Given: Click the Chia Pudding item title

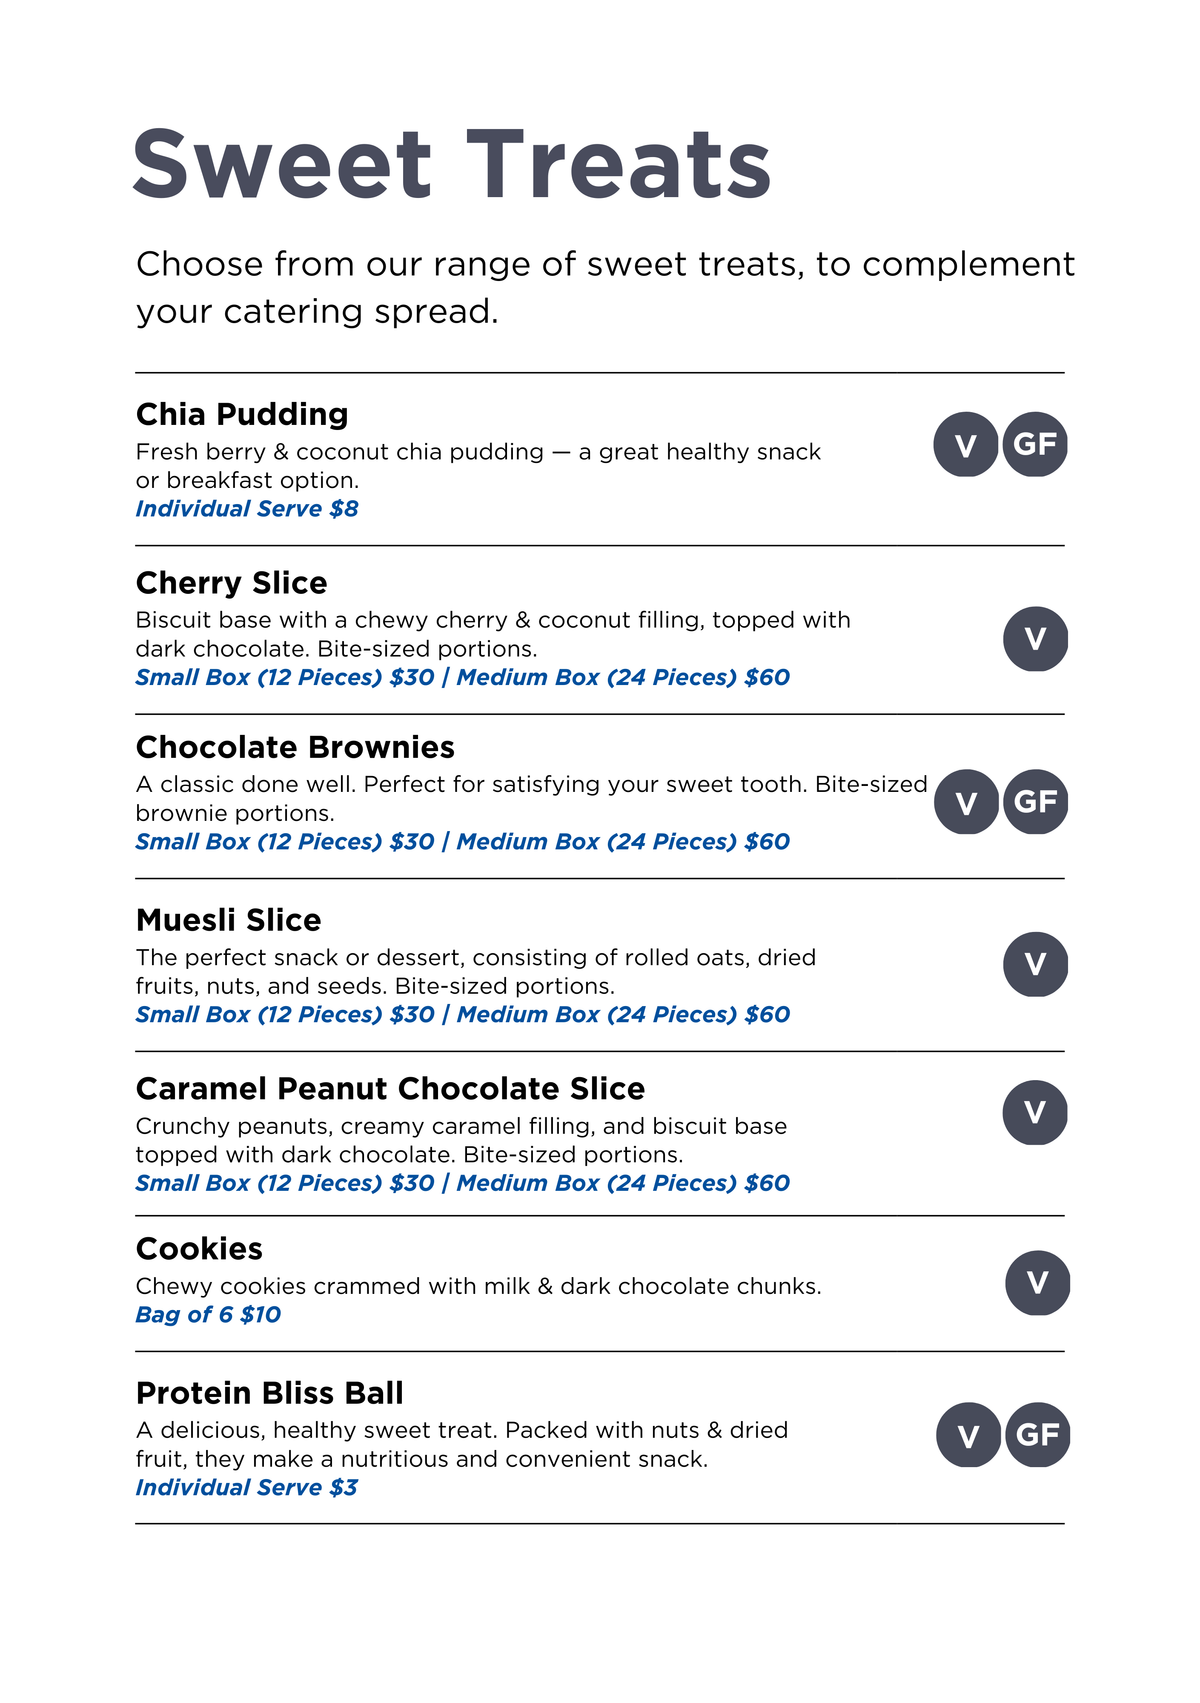Looking at the screenshot, I should [x=242, y=414].
